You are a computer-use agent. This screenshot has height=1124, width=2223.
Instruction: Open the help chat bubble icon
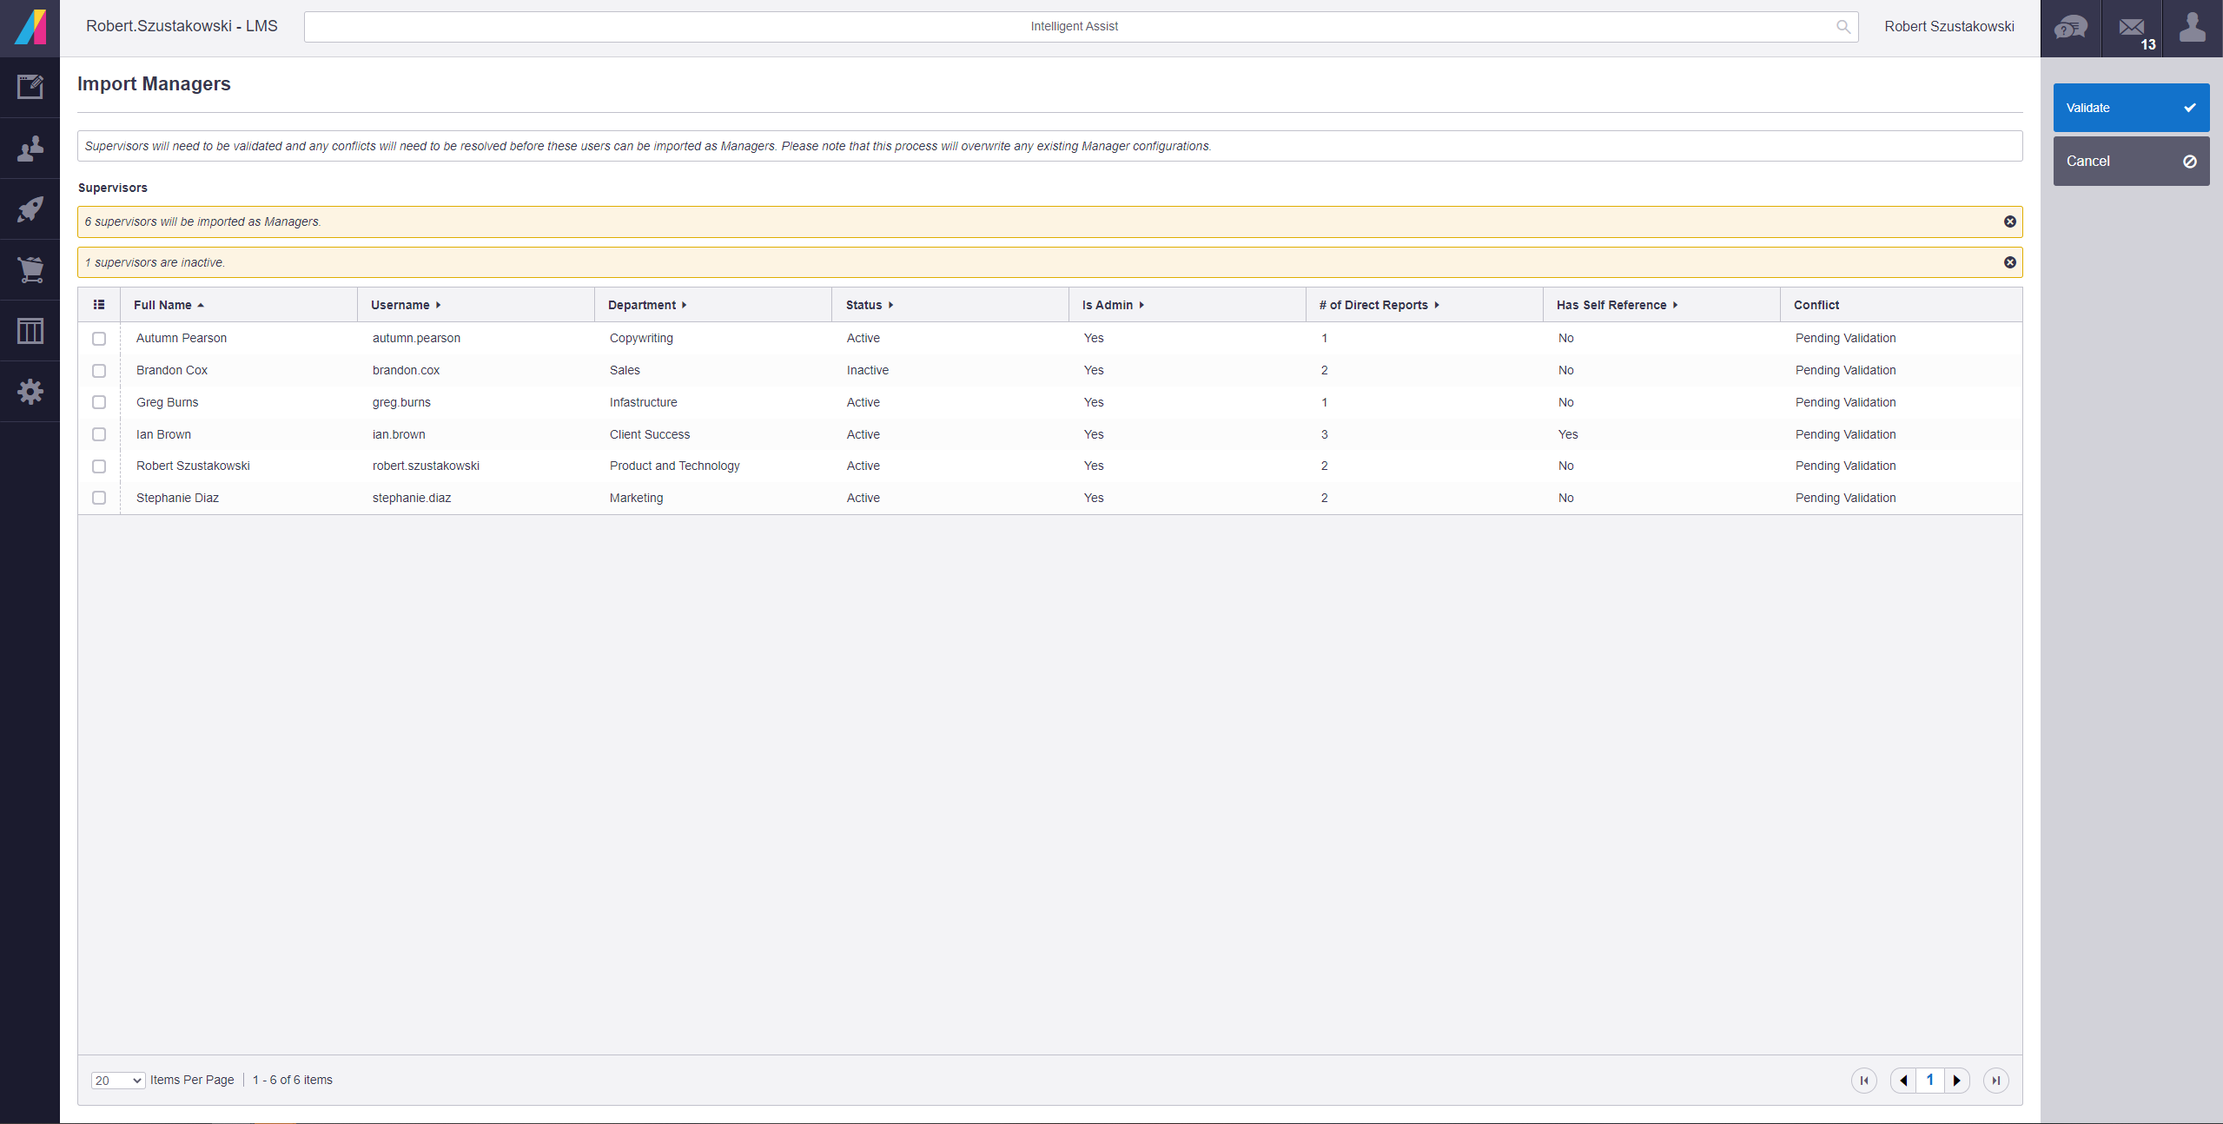pyautogui.click(x=2070, y=28)
